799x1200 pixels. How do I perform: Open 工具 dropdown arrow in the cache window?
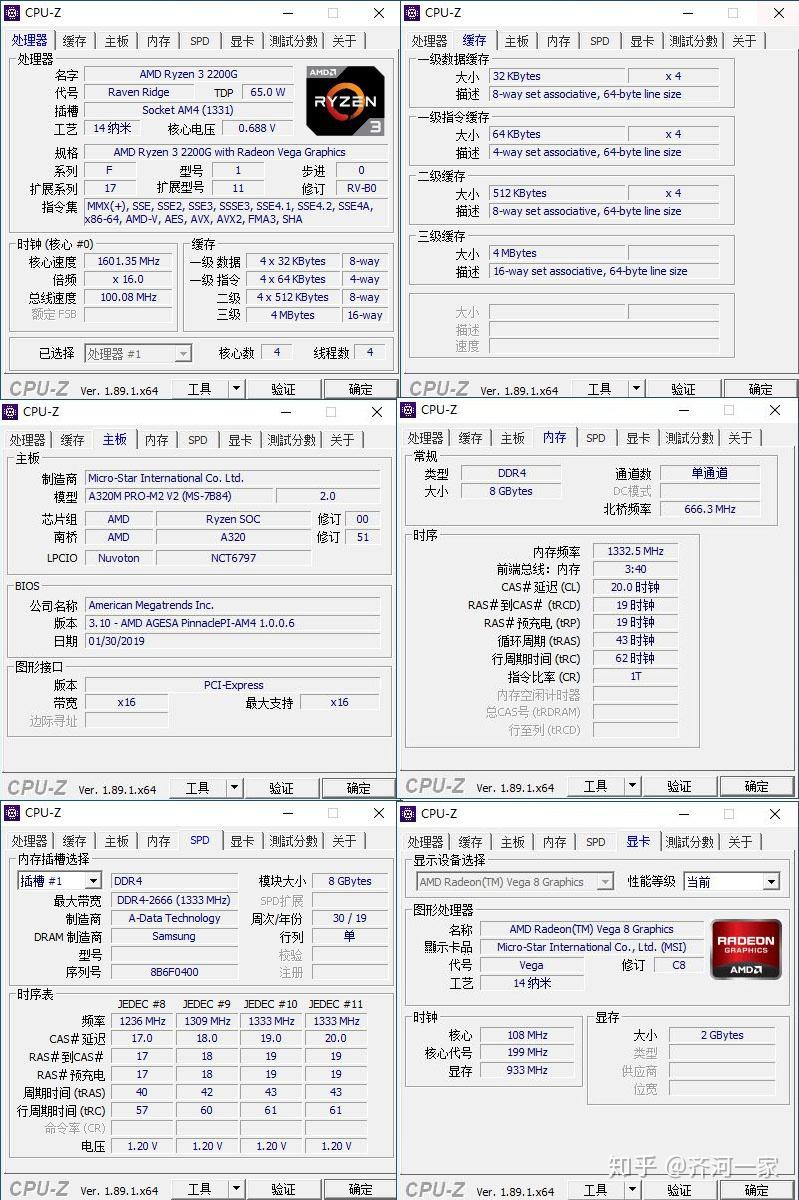point(636,389)
